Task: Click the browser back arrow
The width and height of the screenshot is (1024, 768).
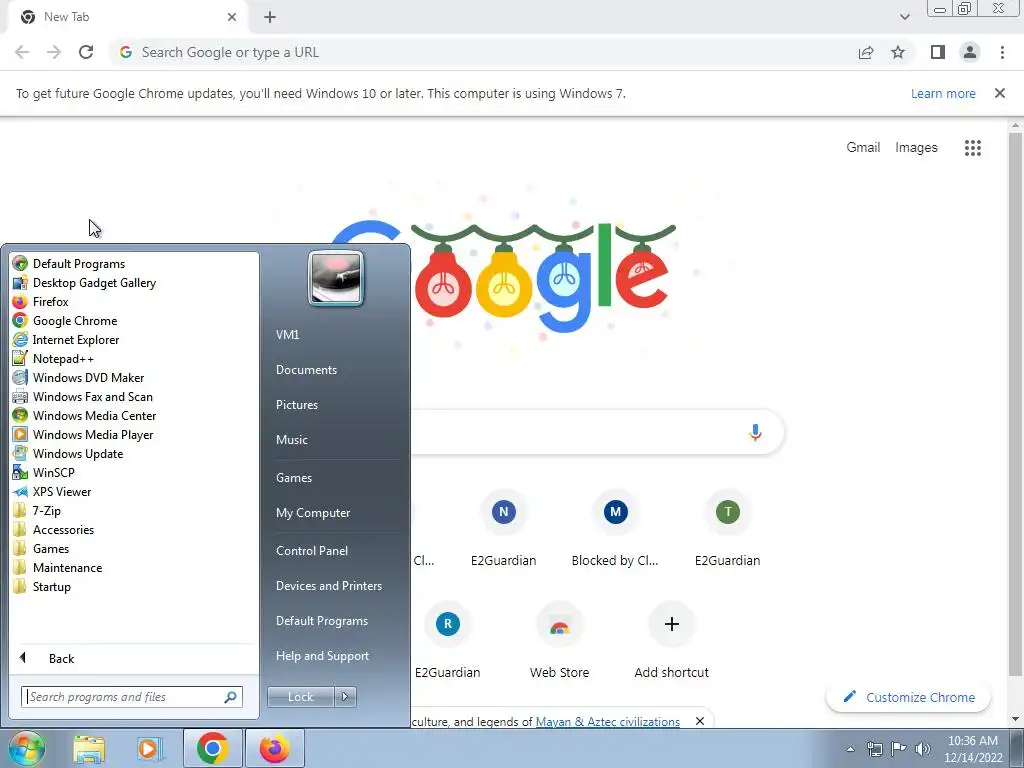Action: 22,52
